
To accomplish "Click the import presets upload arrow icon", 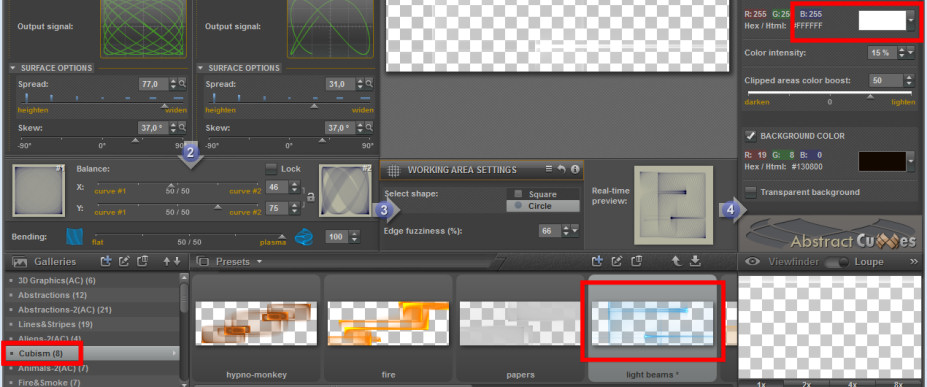I will click(676, 261).
